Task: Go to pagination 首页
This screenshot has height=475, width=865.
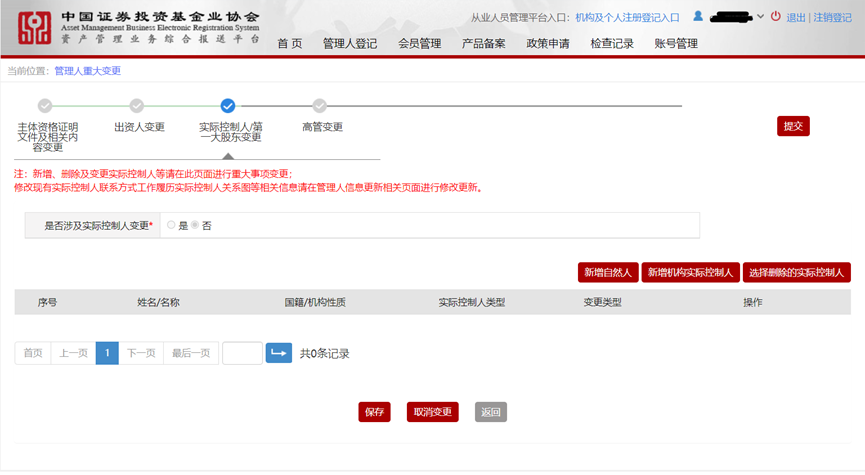Action: tap(33, 353)
